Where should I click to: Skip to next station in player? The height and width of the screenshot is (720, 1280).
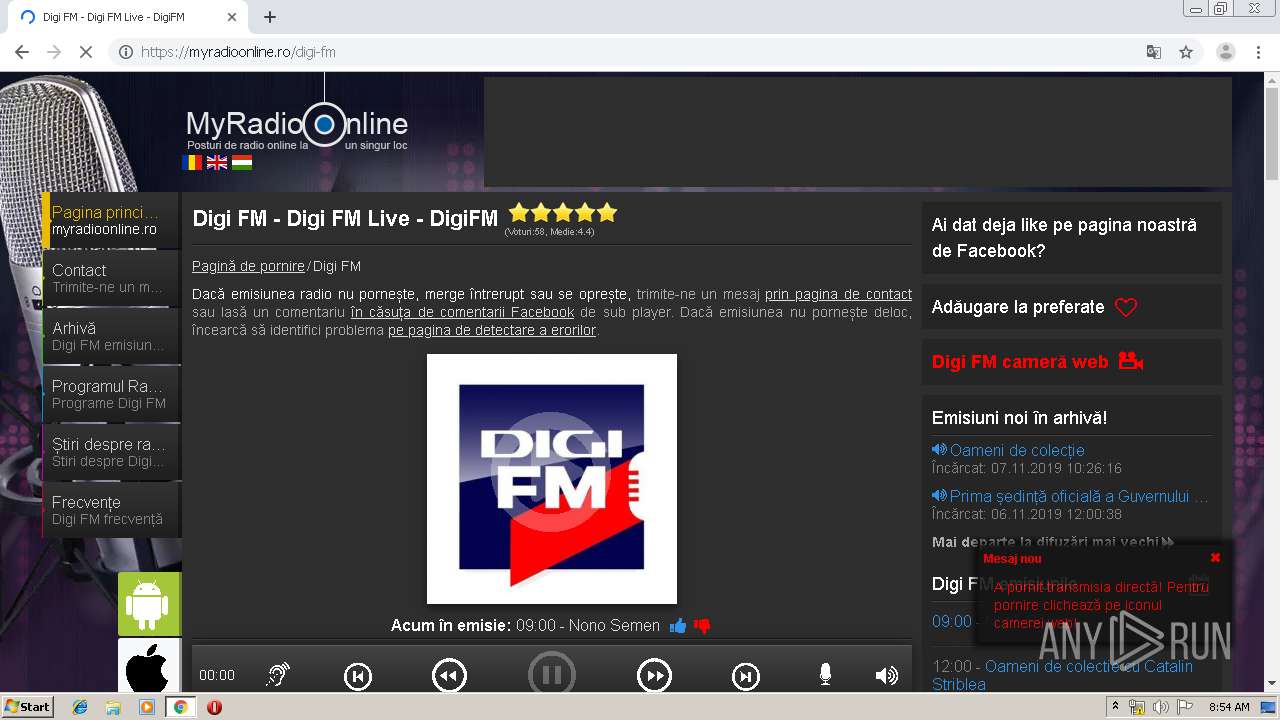click(746, 677)
